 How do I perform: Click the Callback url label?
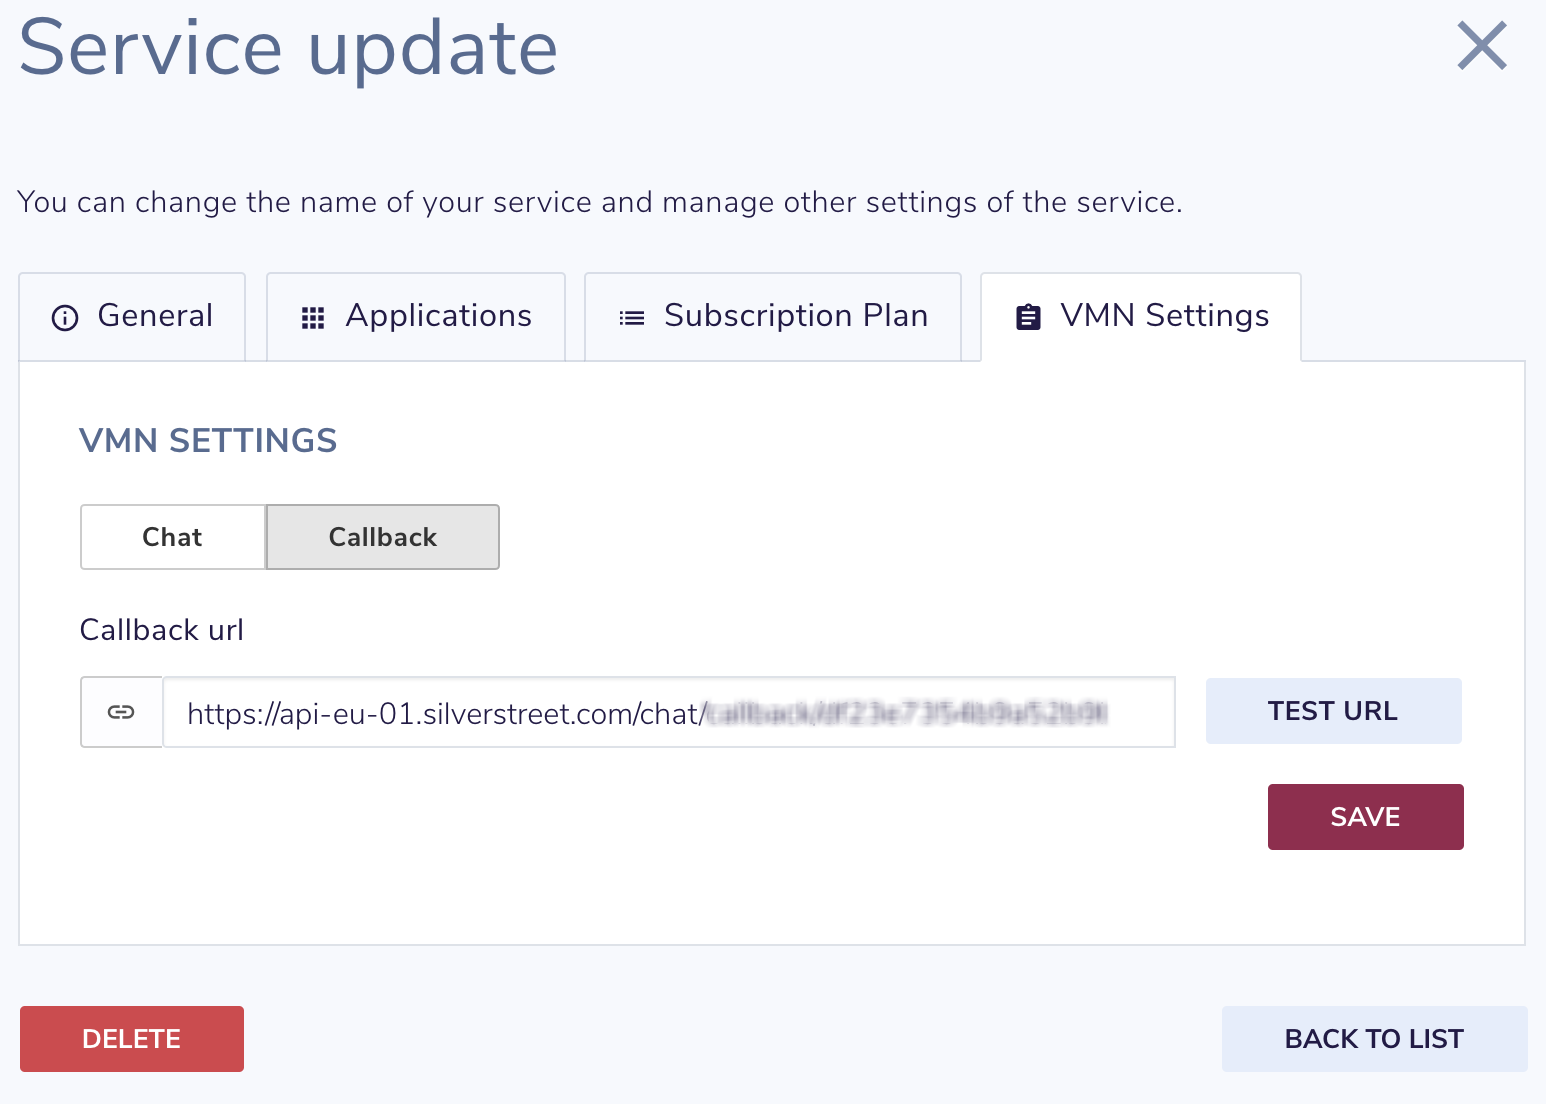click(161, 630)
